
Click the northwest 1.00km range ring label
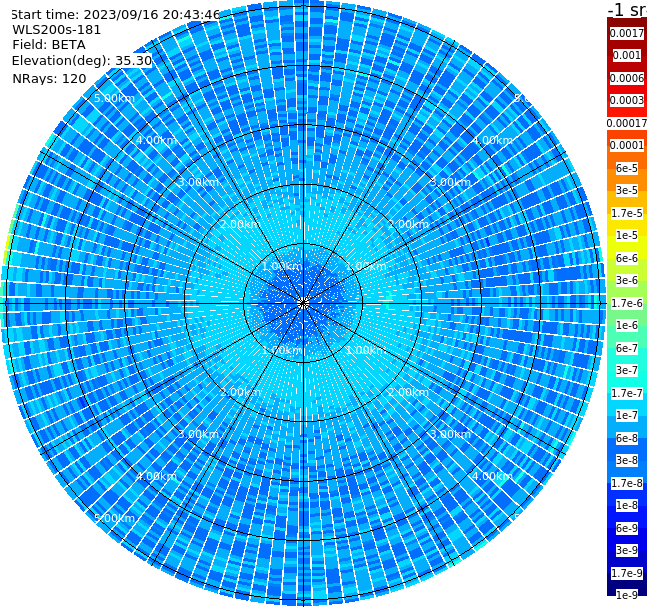(x=283, y=266)
